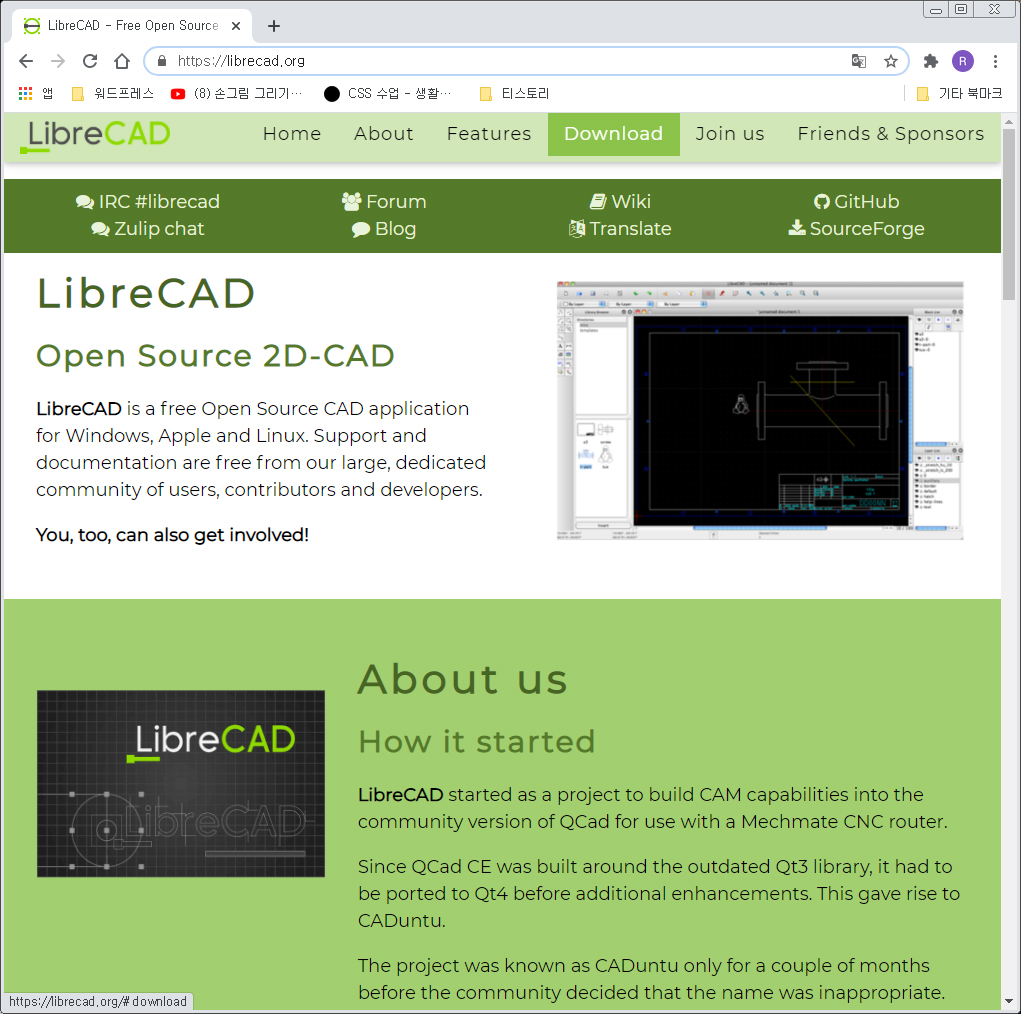Click the 'How it started' subheading
1021x1014 pixels.
coord(477,742)
